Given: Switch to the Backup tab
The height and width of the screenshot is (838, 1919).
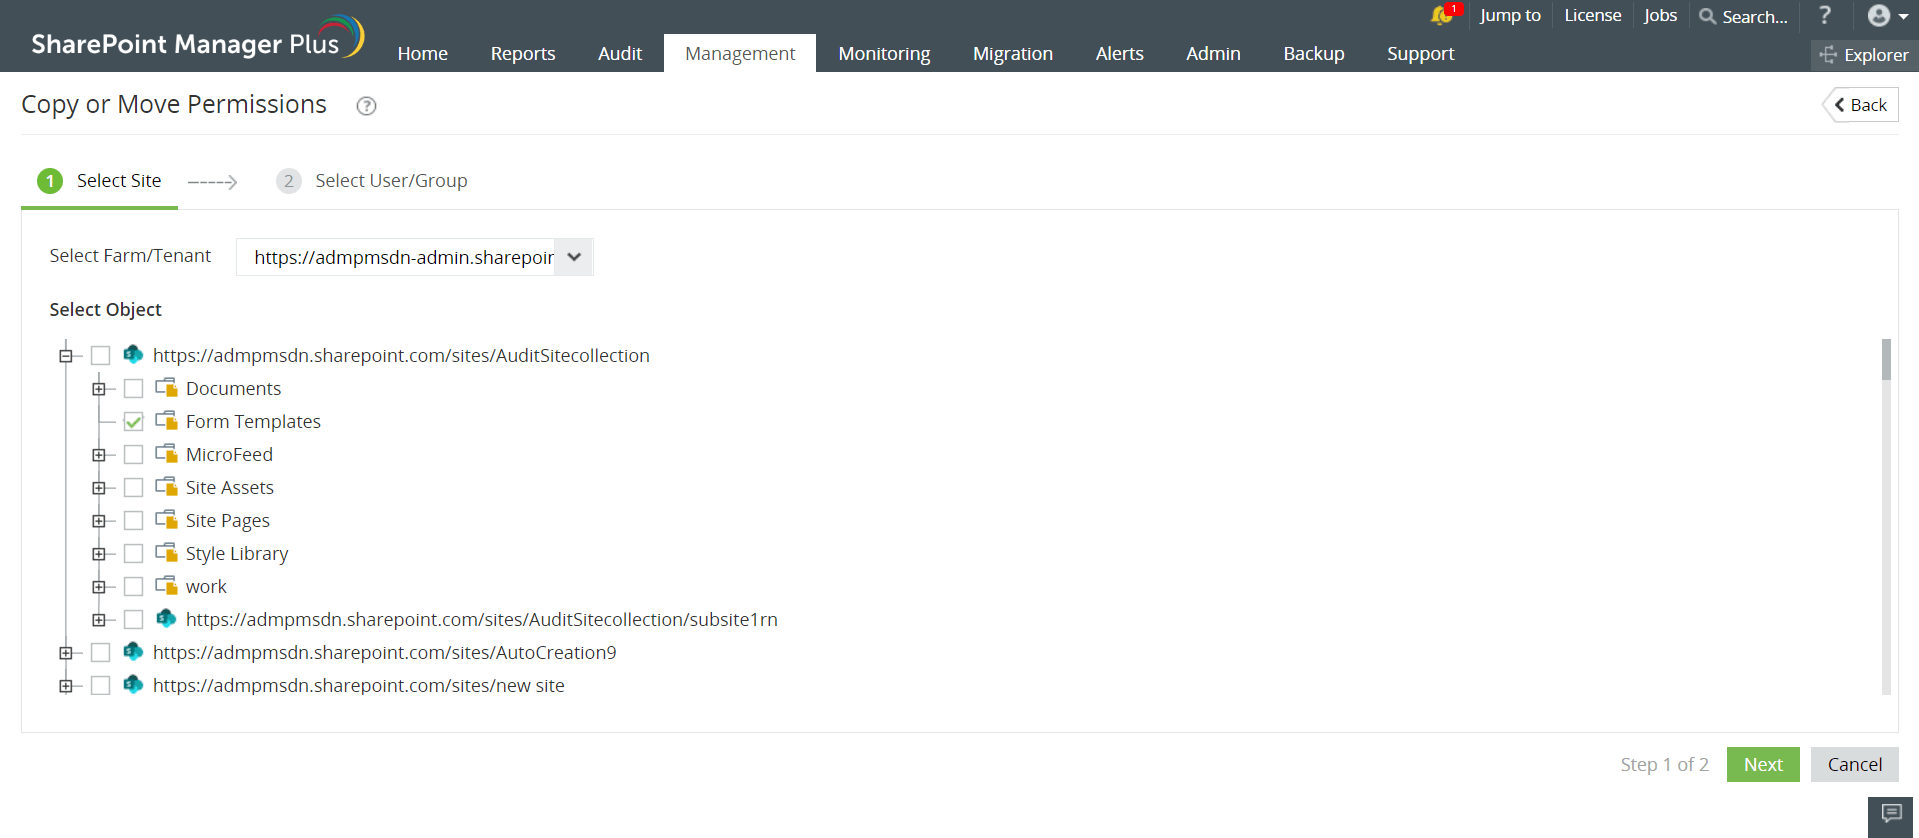Looking at the screenshot, I should (x=1314, y=54).
